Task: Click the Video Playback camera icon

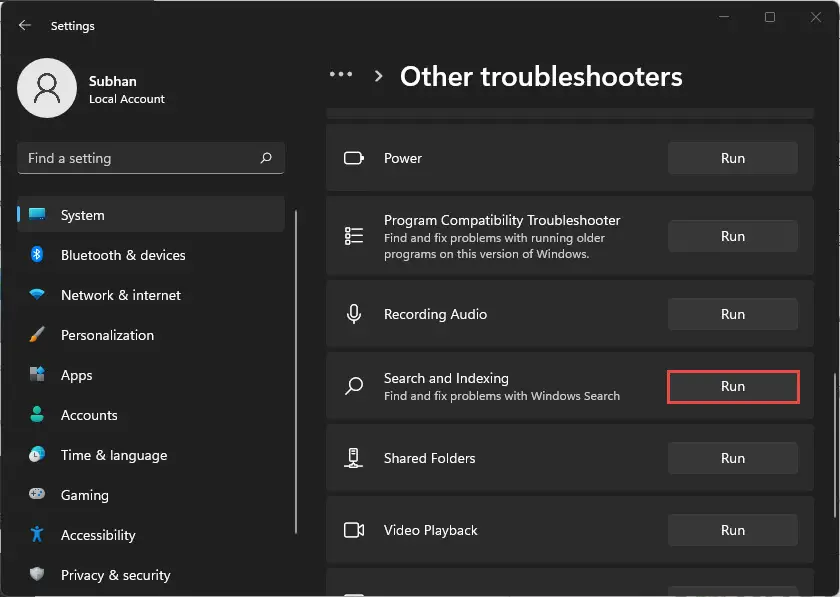Action: pos(354,530)
